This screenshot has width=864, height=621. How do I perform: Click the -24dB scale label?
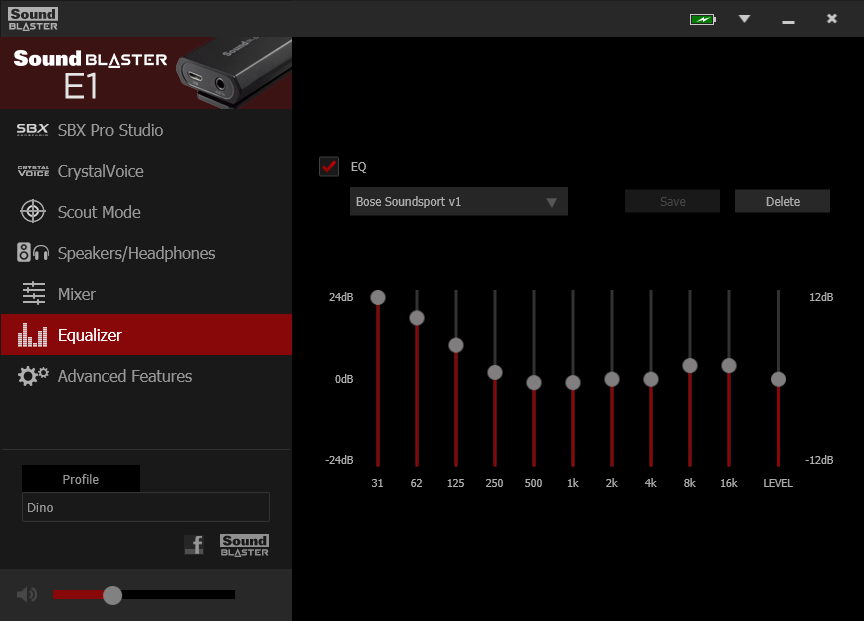point(339,460)
